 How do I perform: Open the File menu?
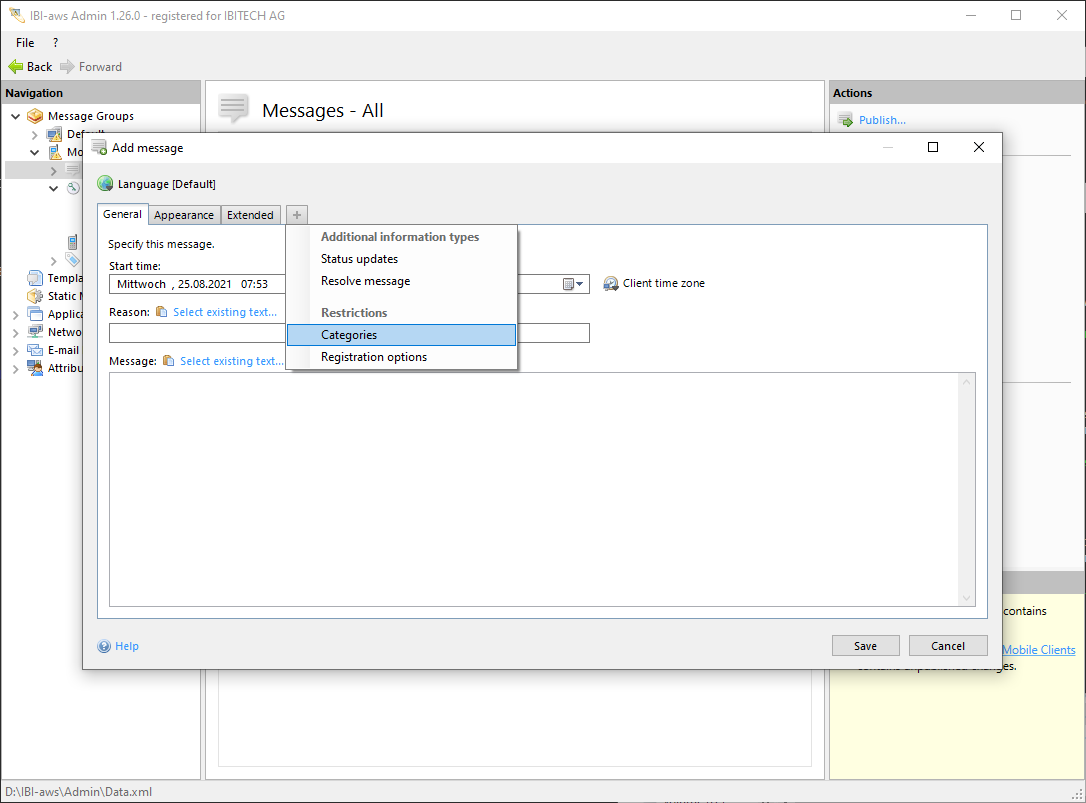point(25,43)
